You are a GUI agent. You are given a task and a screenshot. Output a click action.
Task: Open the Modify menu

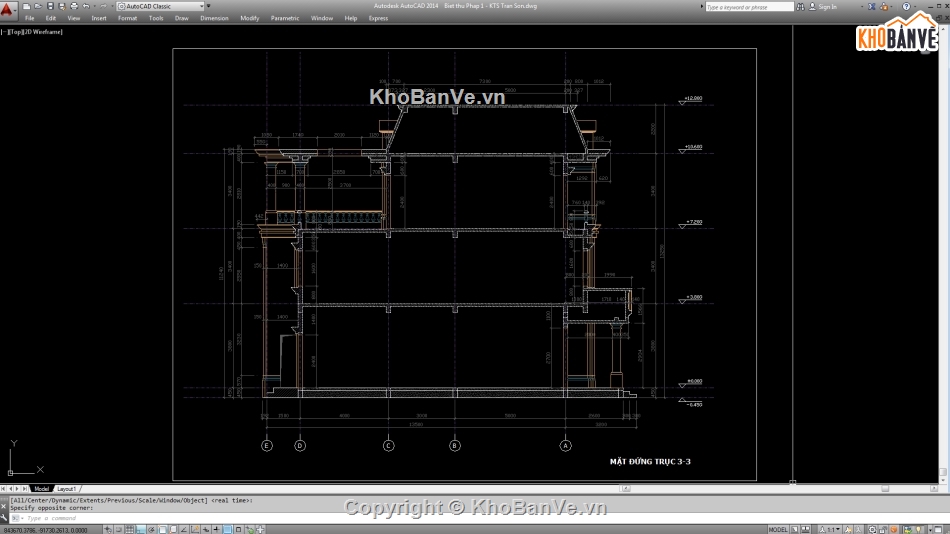point(250,18)
